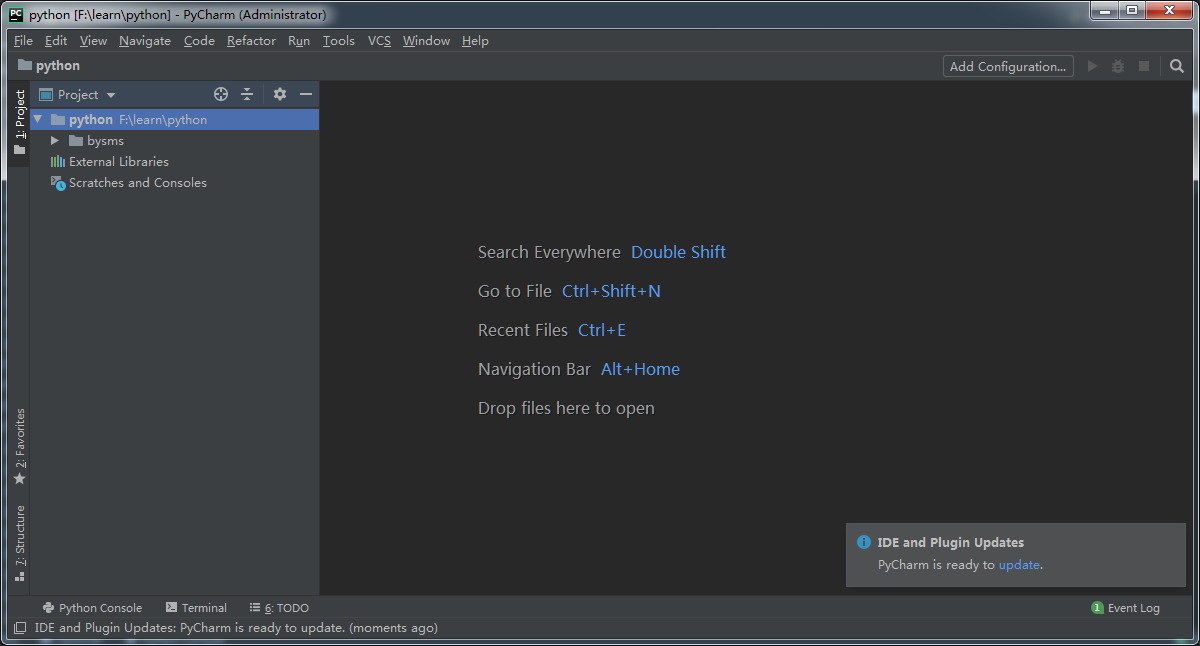This screenshot has width=1200, height=646.
Task: Click the locate/scroll from source icon
Action: click(x=221, y=94)
